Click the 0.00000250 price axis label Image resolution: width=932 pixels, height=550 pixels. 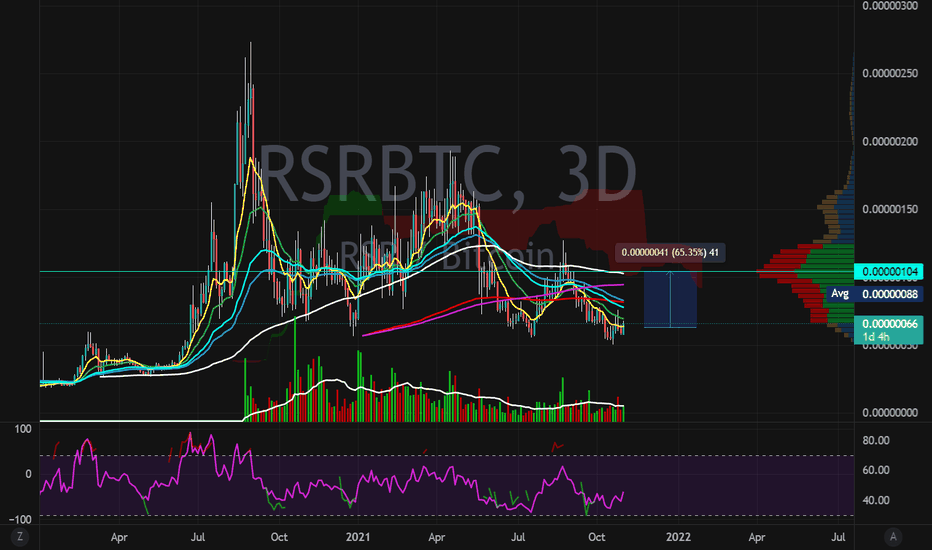coord(890,73)
